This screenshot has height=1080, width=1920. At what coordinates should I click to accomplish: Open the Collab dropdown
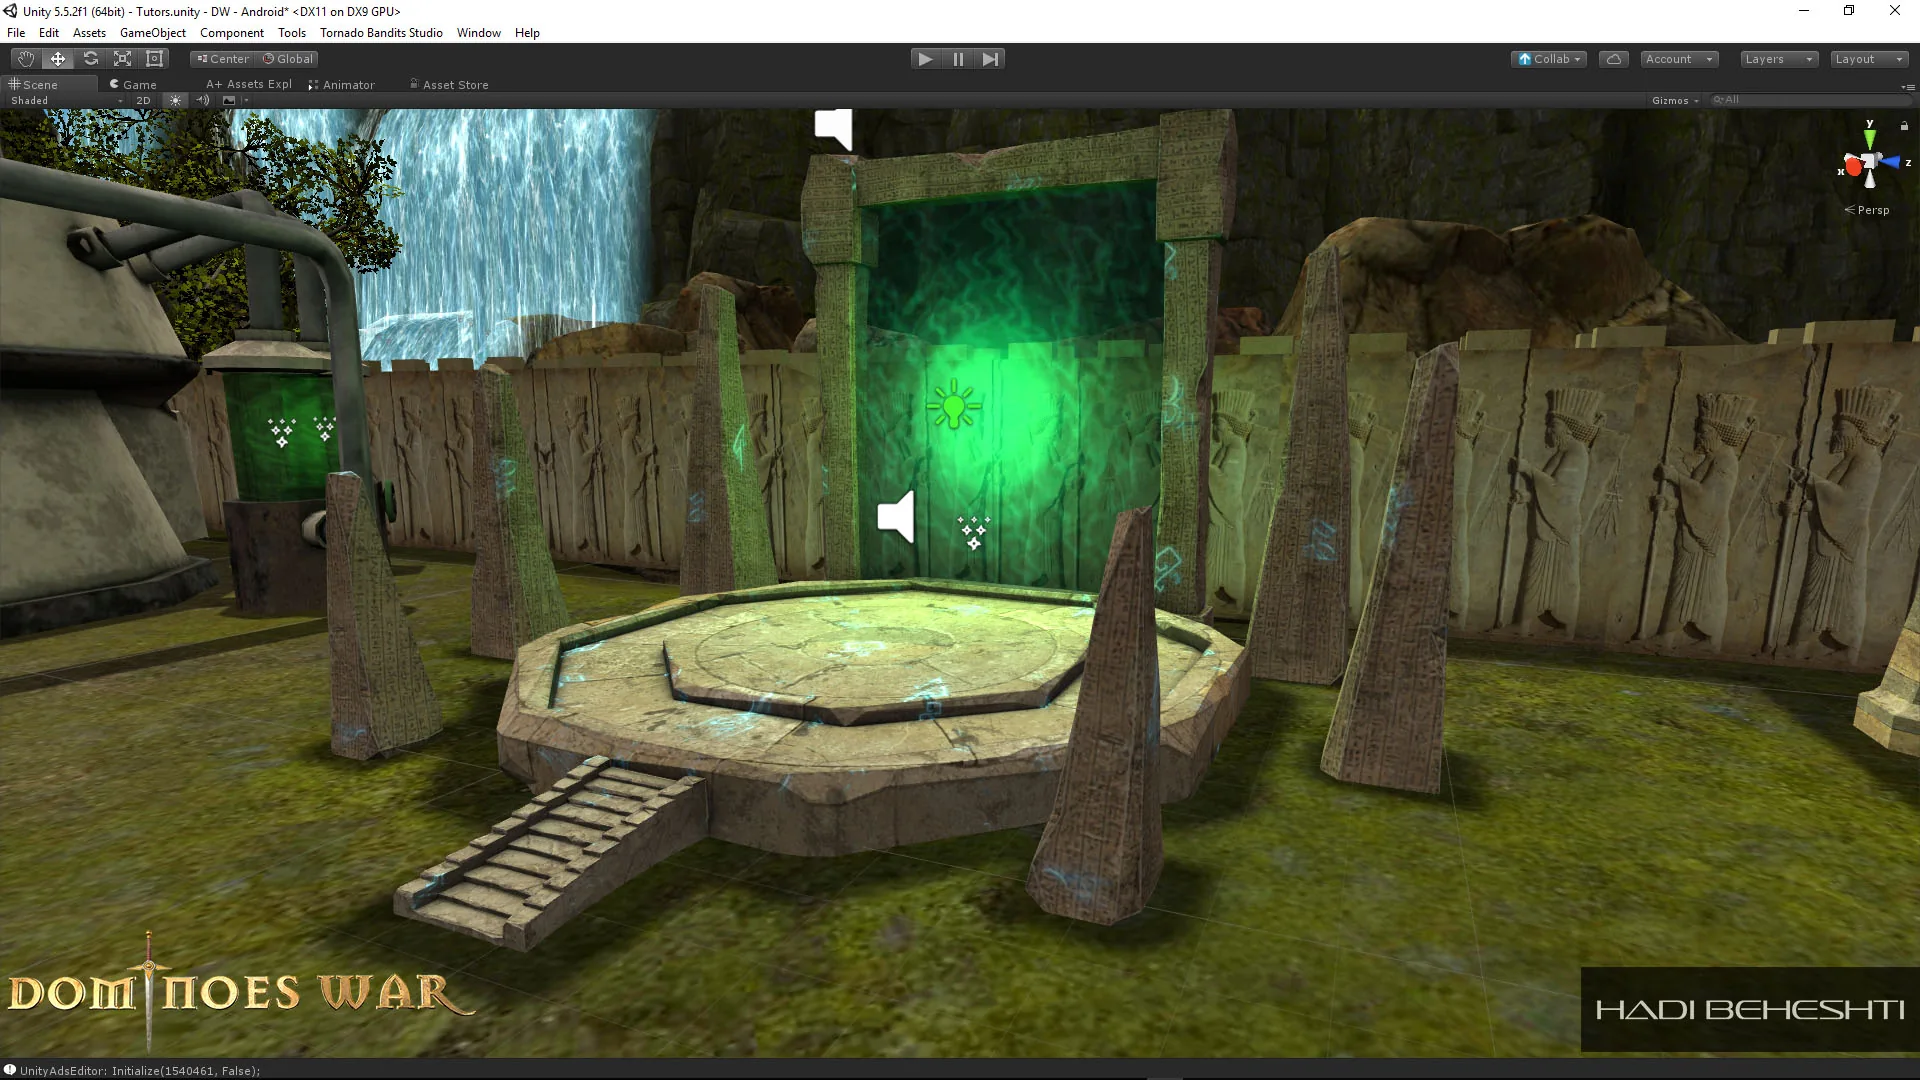tap(1549, 59)
